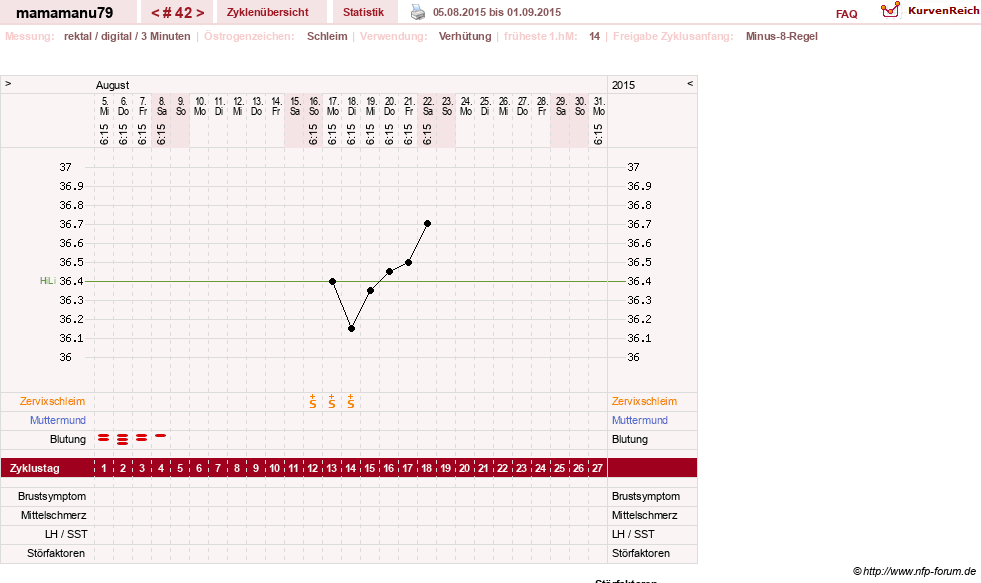
Task: Click the KurvenReich logo icon
Action: [x=890, y=10]
